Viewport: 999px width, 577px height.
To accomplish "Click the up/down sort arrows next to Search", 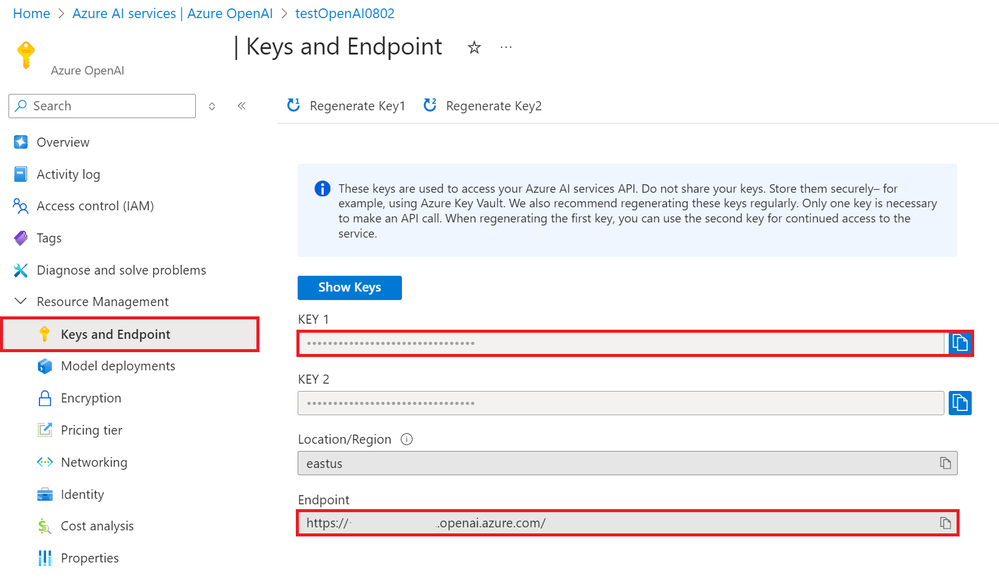I will pos(212,106).
